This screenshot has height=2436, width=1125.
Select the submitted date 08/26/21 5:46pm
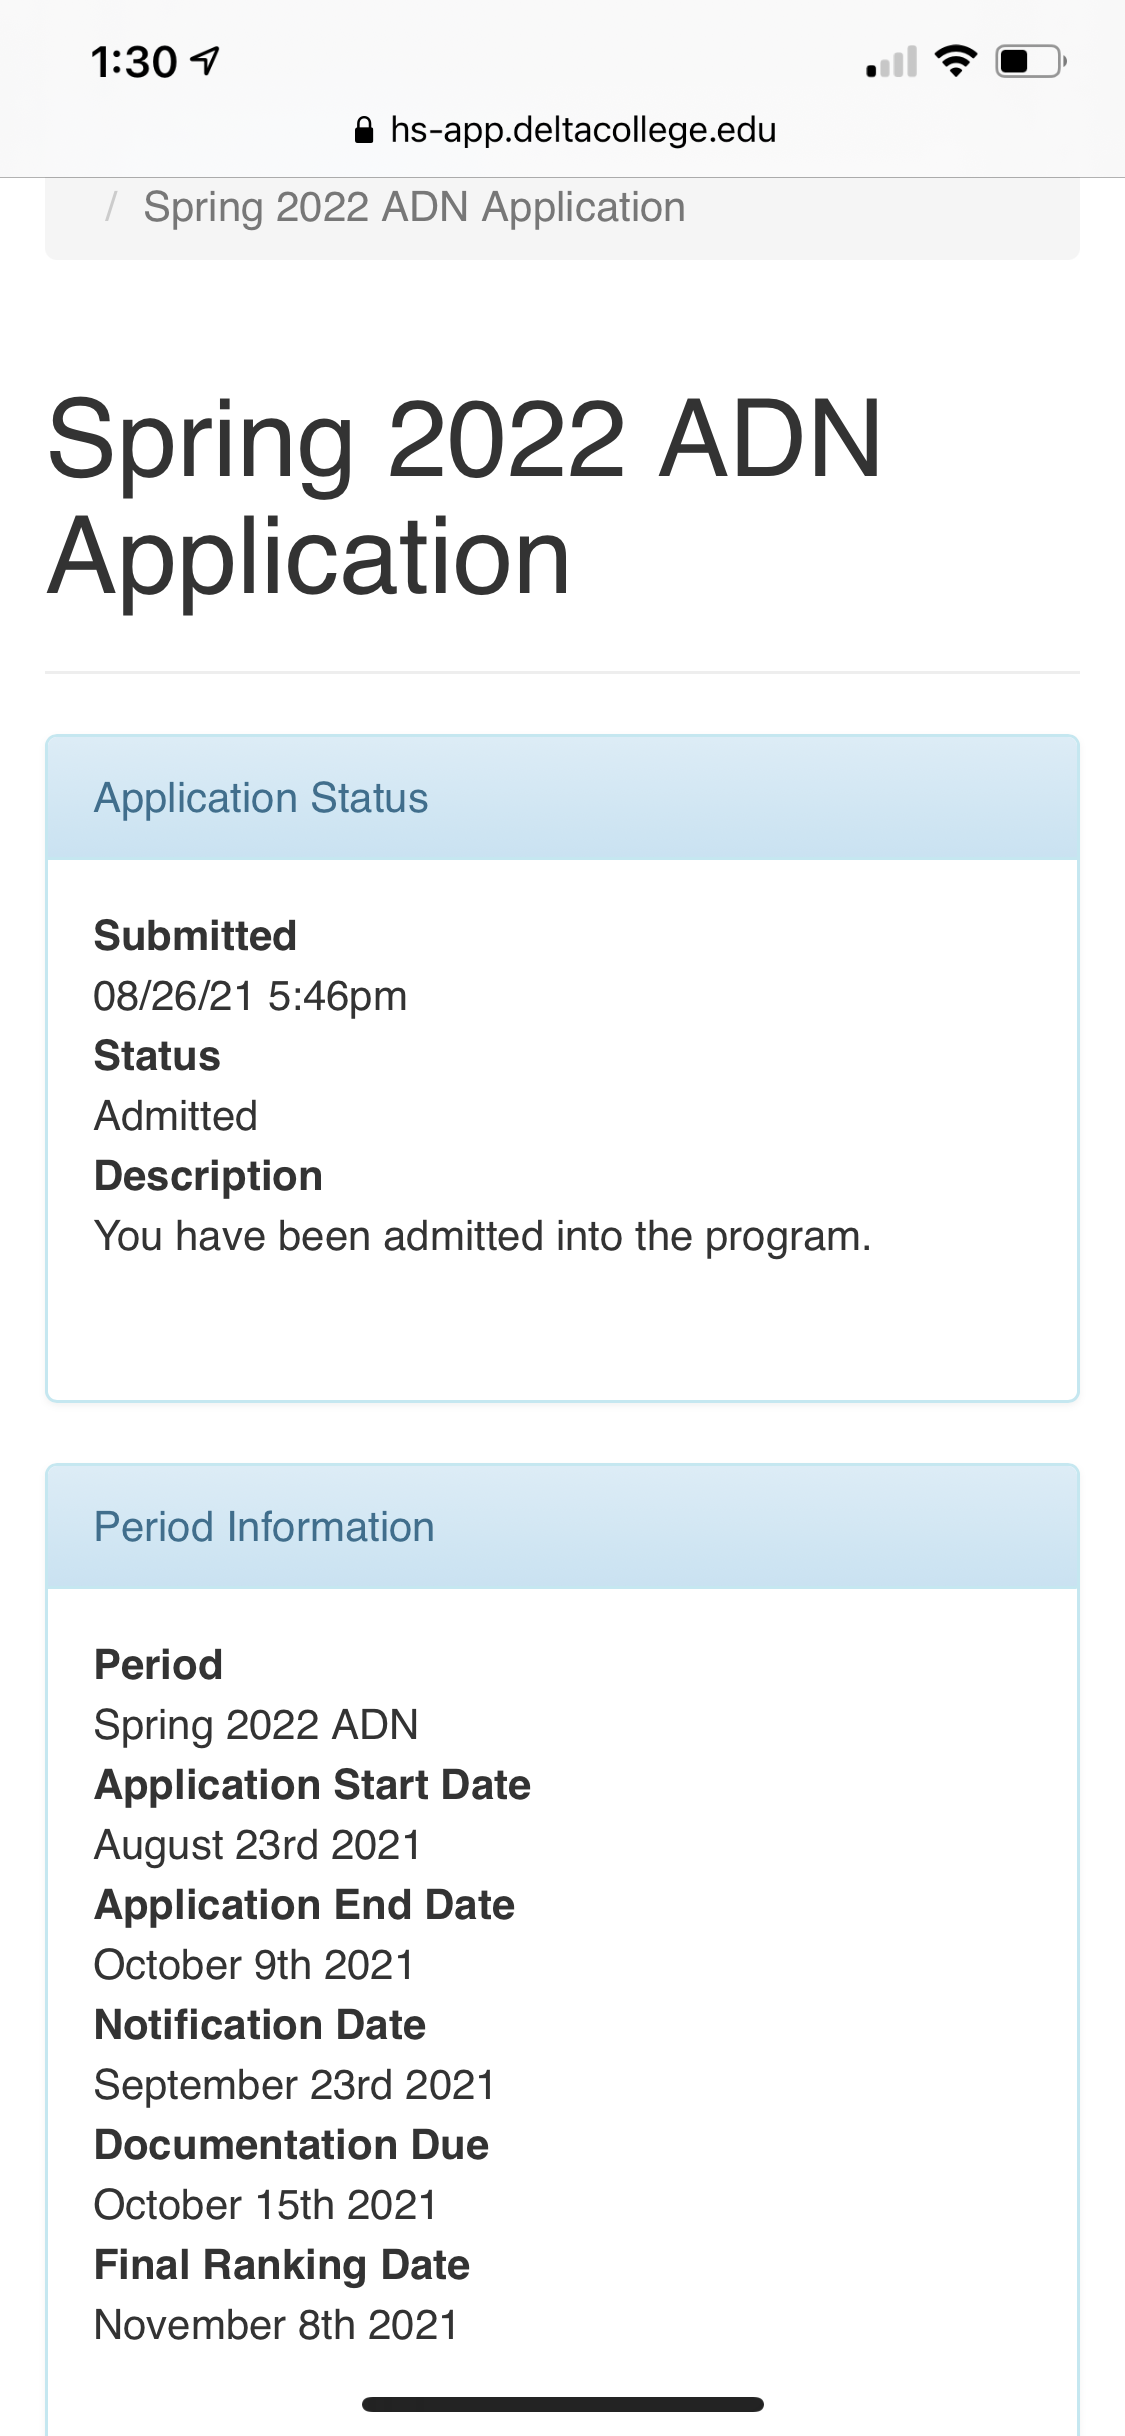(250, 996)
